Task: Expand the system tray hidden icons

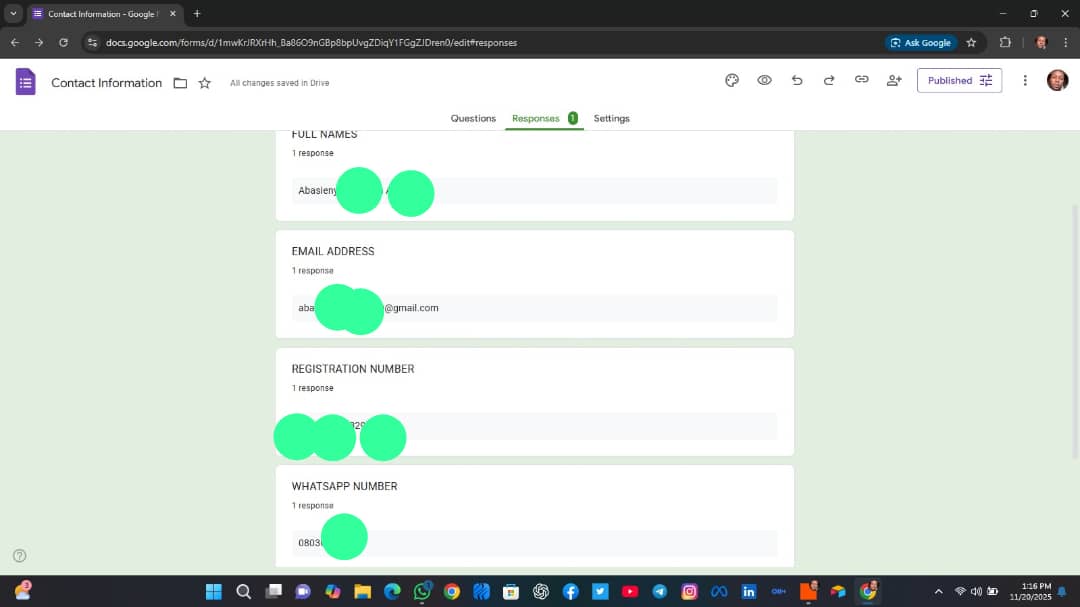Action: [938, 591]
